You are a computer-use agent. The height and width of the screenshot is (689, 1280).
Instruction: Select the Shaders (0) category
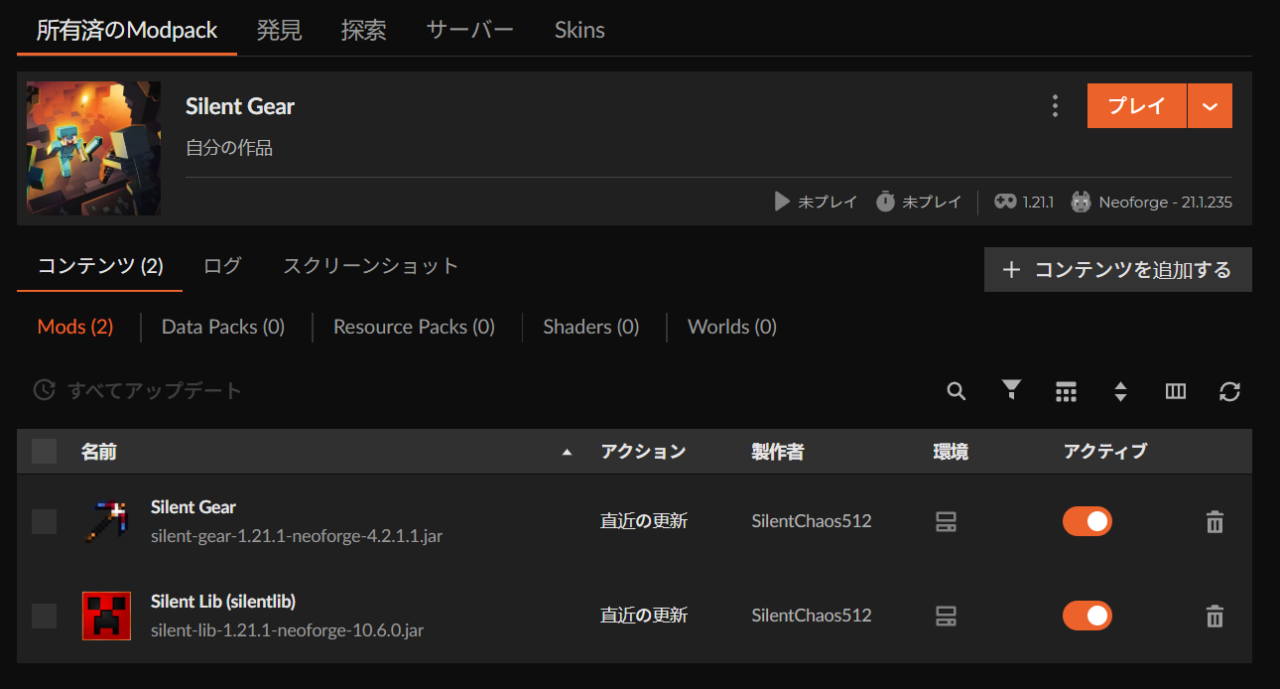(x=591, y=327)
